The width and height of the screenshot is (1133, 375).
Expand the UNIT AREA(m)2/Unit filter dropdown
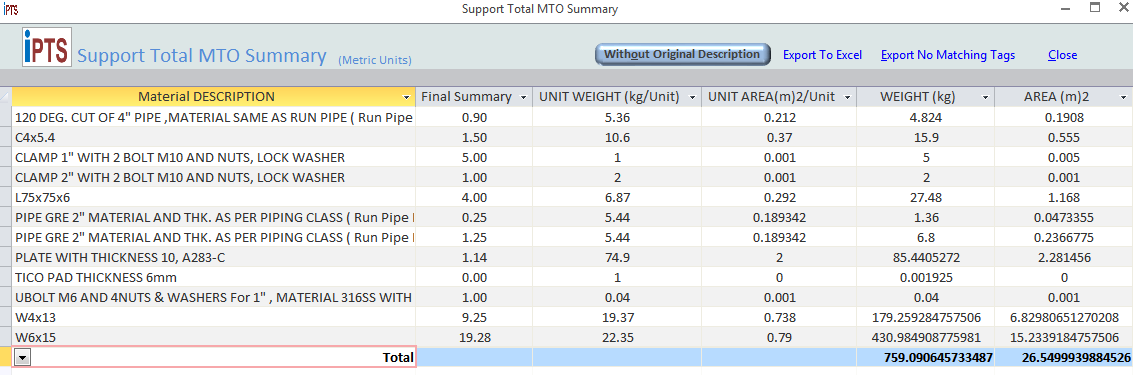click(848, 97)
